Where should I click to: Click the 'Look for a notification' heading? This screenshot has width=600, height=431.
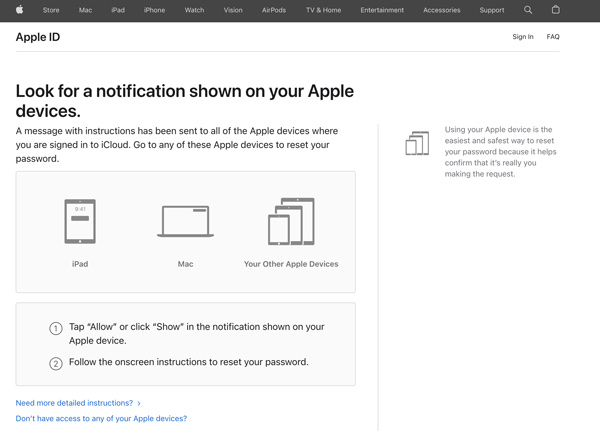tap(185, 101)
